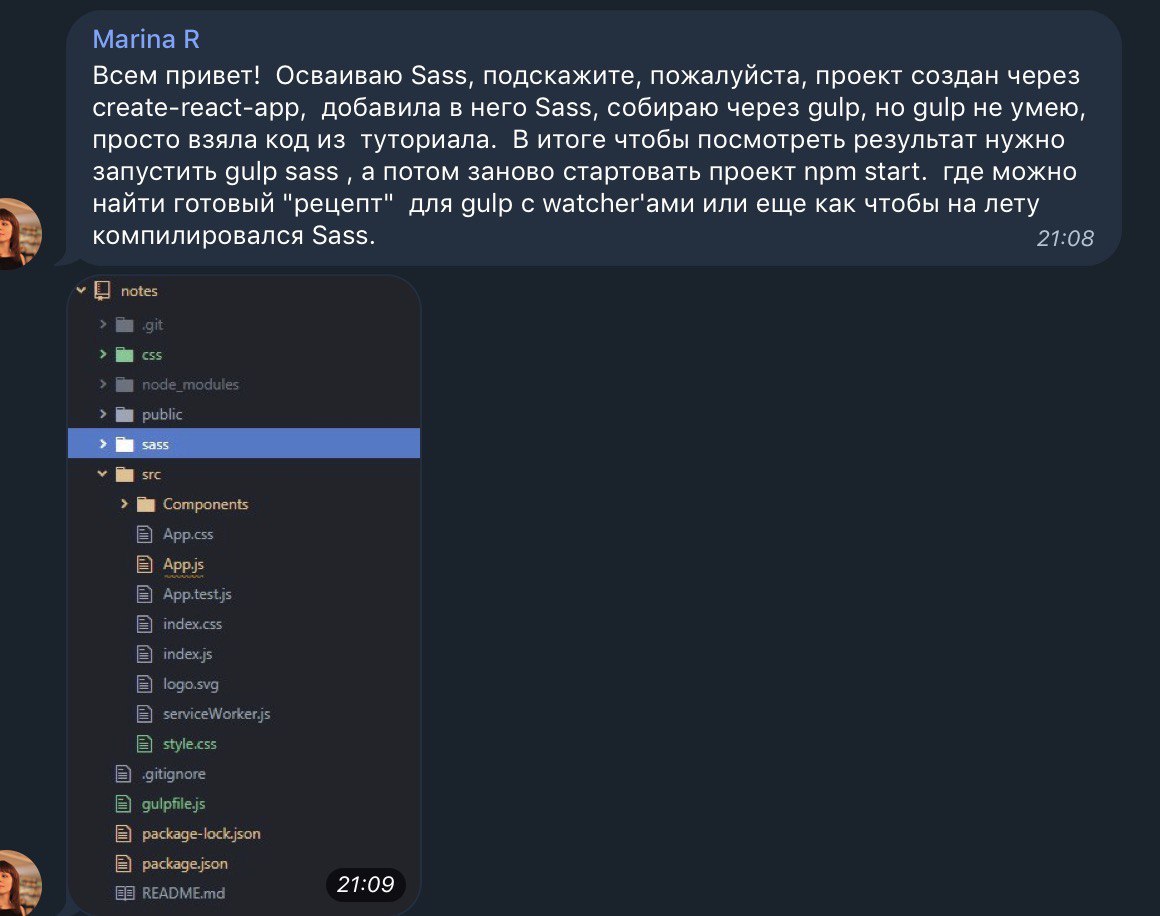Expand the Components folder chevron

[x=124, y=504]
